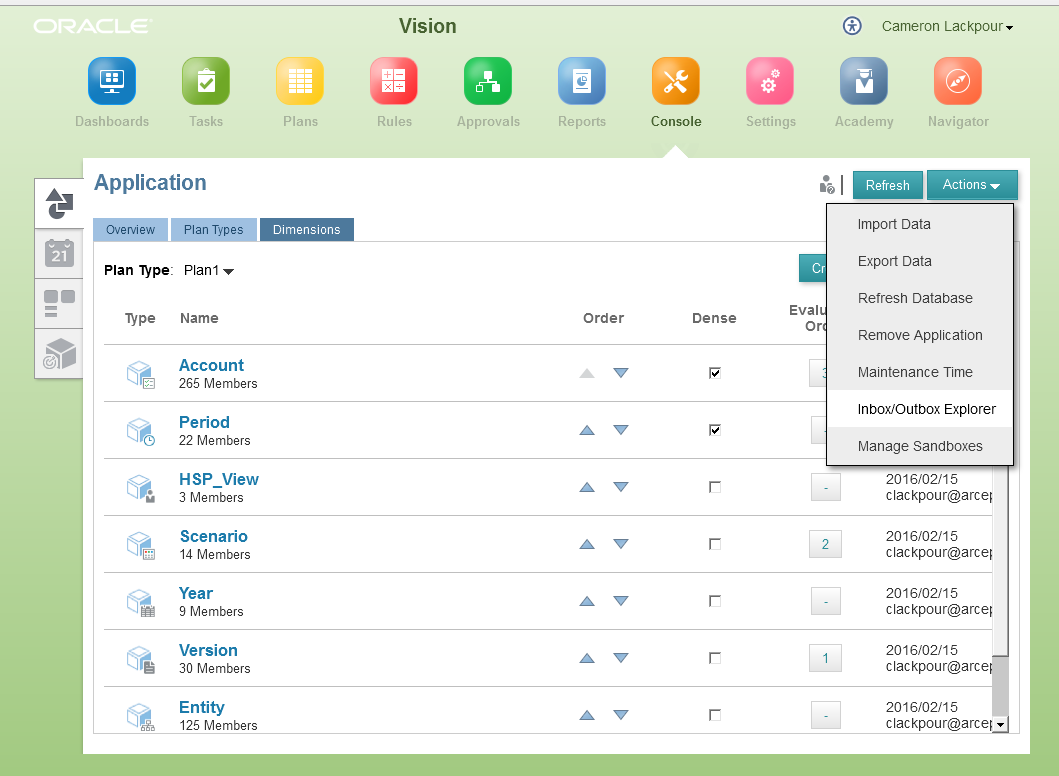
Task: Select Refresh Database menu item
Action: [x=920, y=299]
